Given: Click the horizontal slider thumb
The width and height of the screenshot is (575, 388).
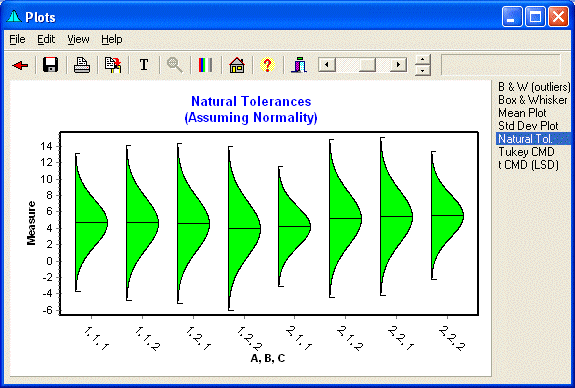Looking at the screenshot, I should [x=367, y=65].
